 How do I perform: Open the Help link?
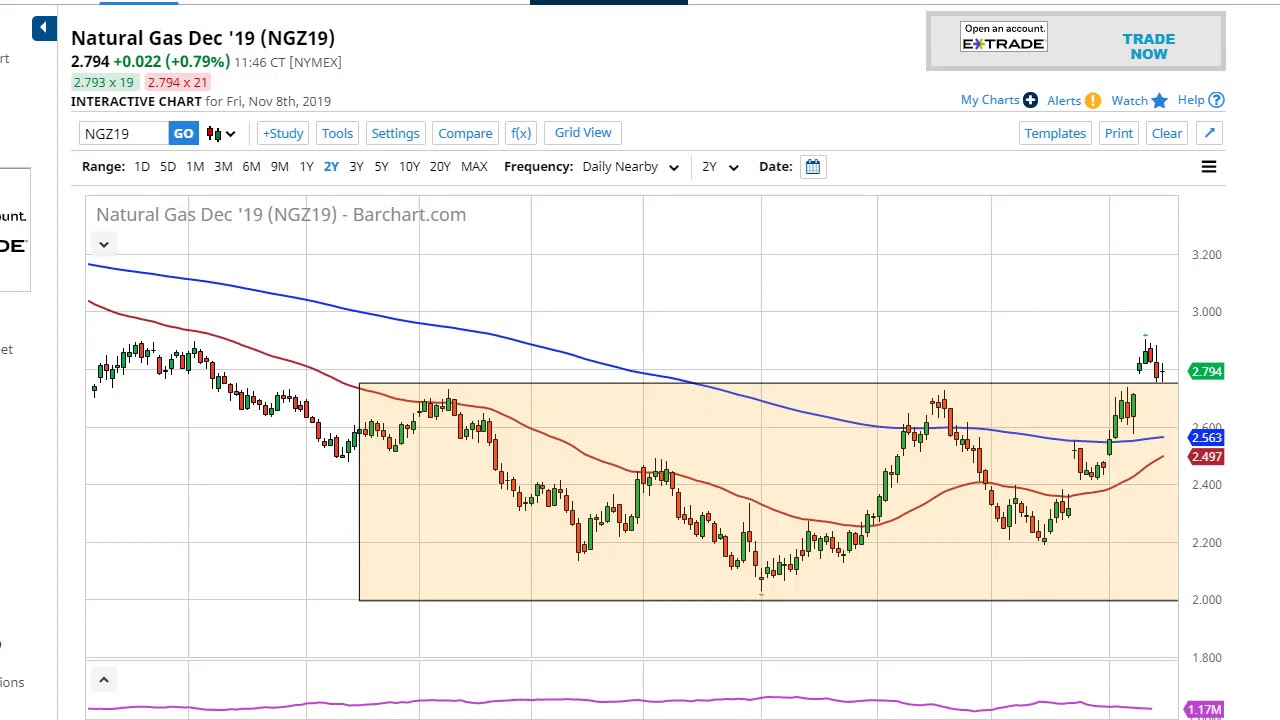tap(1191, 100)
